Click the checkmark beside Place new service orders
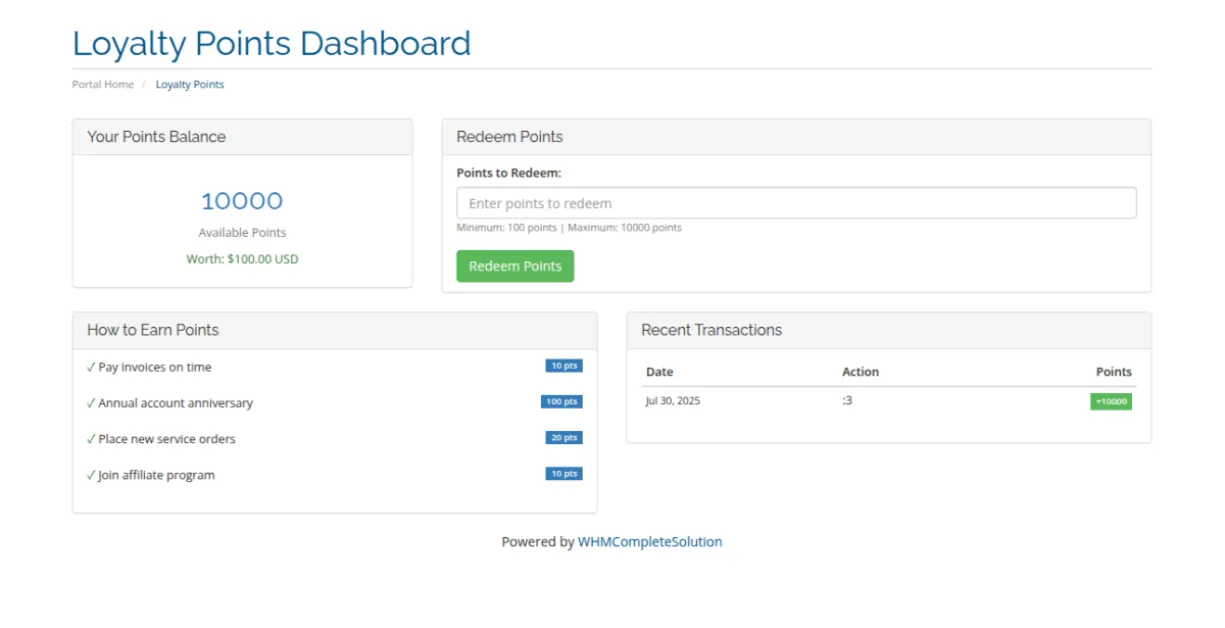Image resolution: width=1225 pixels, height=628 pixels. point(91,439)
